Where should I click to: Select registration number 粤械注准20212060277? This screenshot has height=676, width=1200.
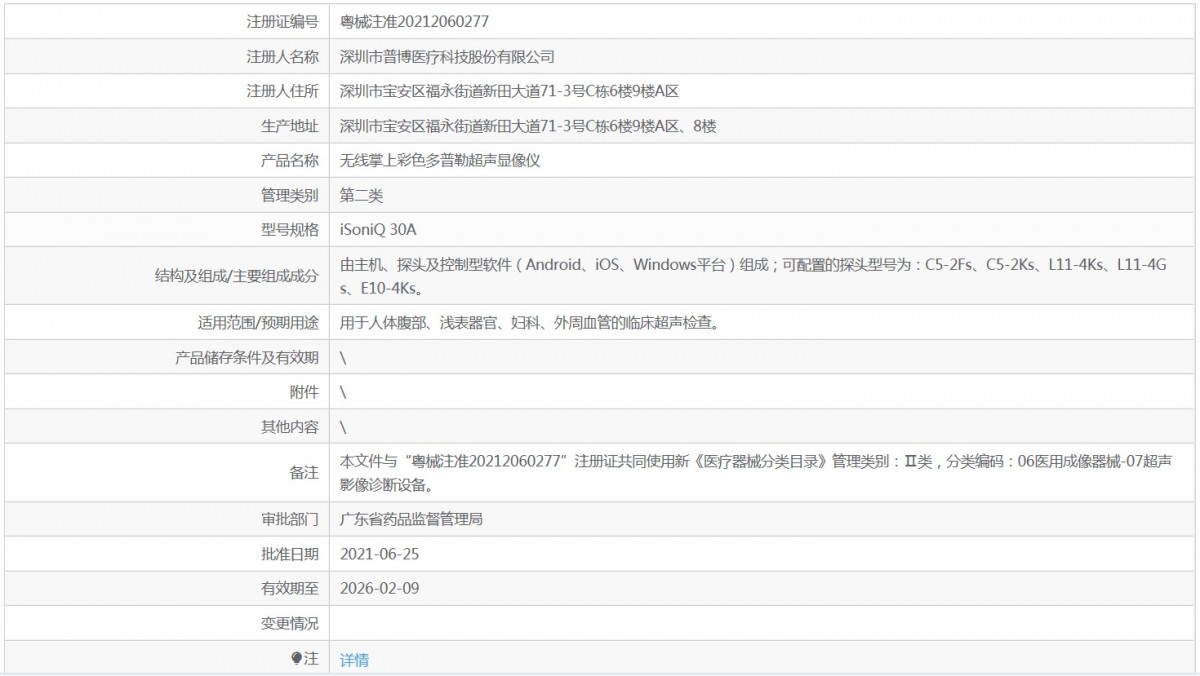[414, 21]
